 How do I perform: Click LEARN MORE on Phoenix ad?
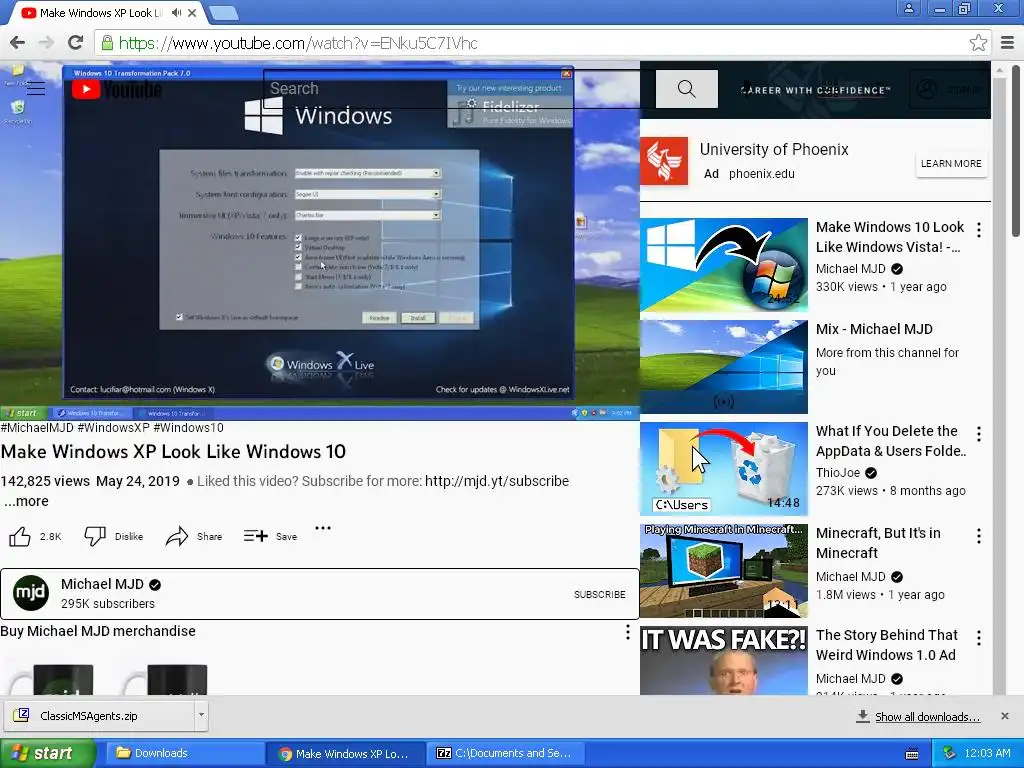(951, 164)
